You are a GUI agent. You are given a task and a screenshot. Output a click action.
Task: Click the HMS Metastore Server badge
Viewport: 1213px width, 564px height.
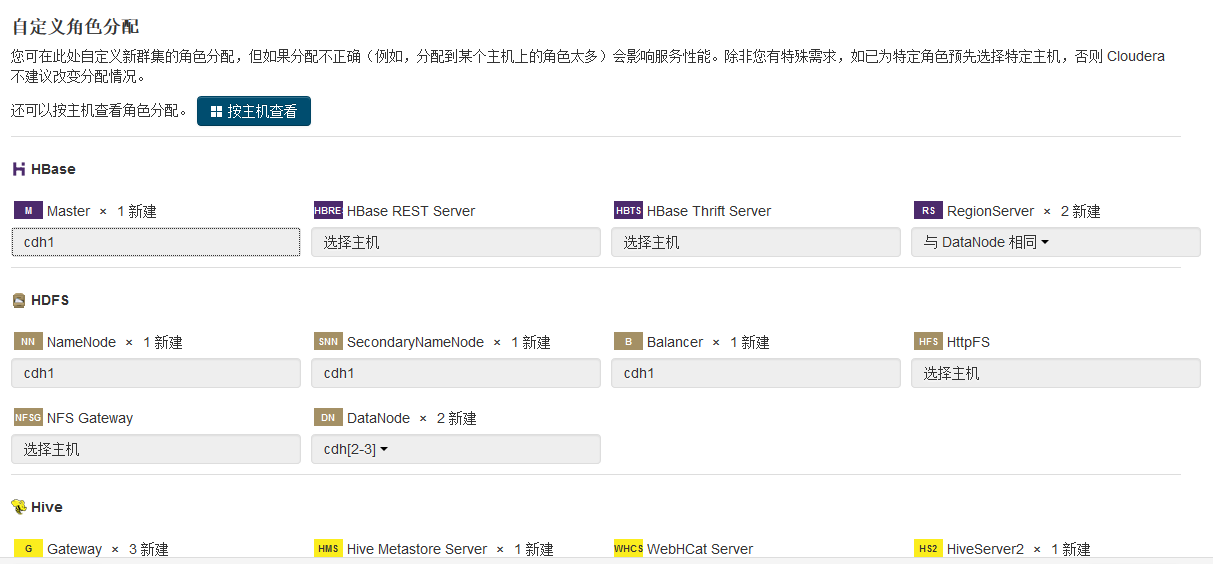pyautogui.click(x=328, y=548)
